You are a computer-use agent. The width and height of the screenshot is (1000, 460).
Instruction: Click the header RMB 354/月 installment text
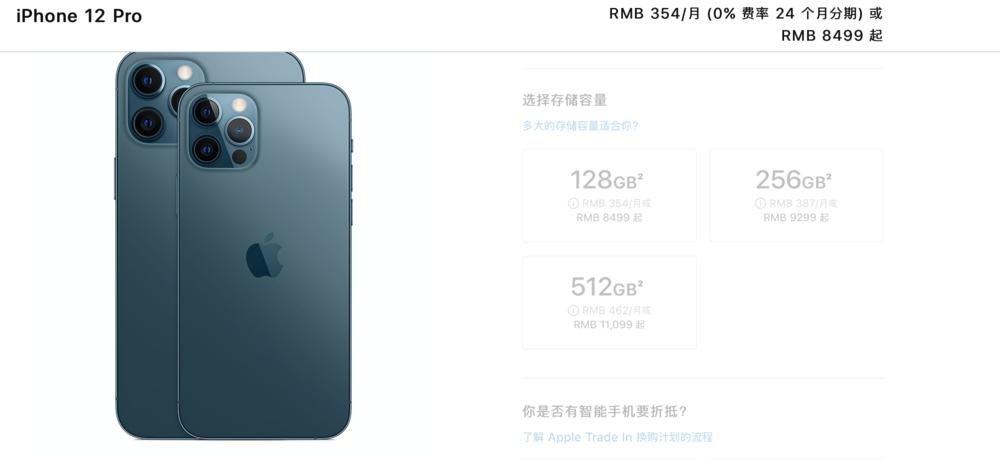tap(746, 13)
